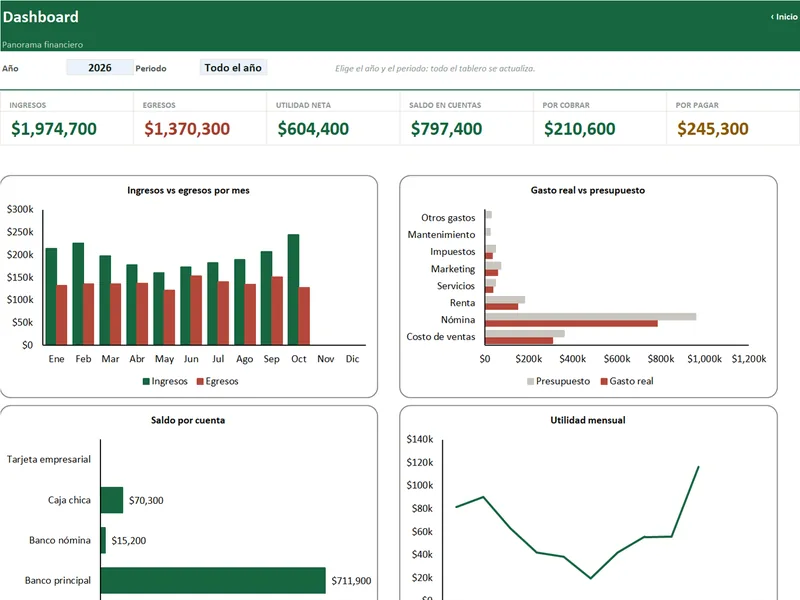This screenshot has height=600, width=800.
Task: Click the green Ingresos legend swatch
Action: [x=146, y=381]
